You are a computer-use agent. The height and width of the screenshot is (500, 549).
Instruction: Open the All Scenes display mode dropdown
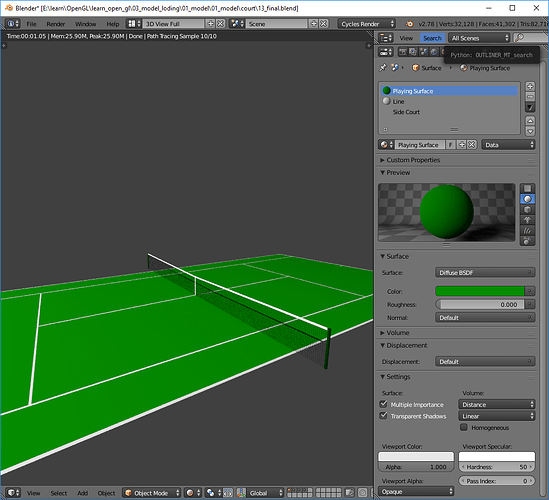point(479,38)
